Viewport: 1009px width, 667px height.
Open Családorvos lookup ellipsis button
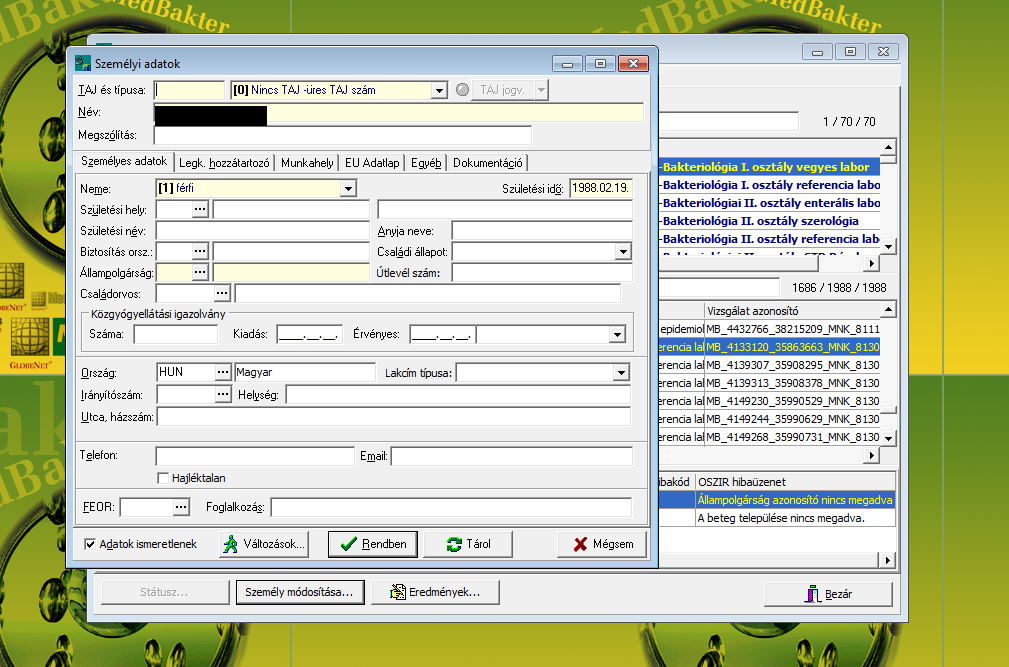[222, 294]
